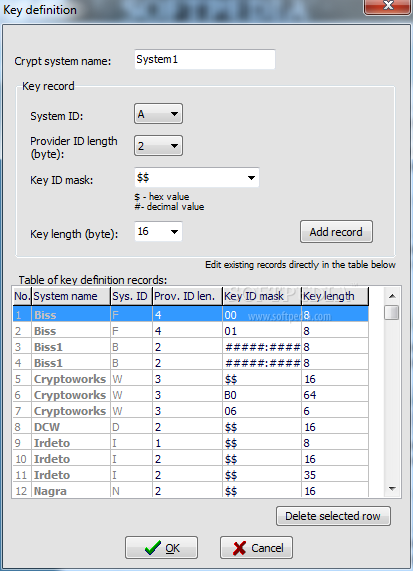Edit the key length 35 cell
413x571 pixels.
335,475
